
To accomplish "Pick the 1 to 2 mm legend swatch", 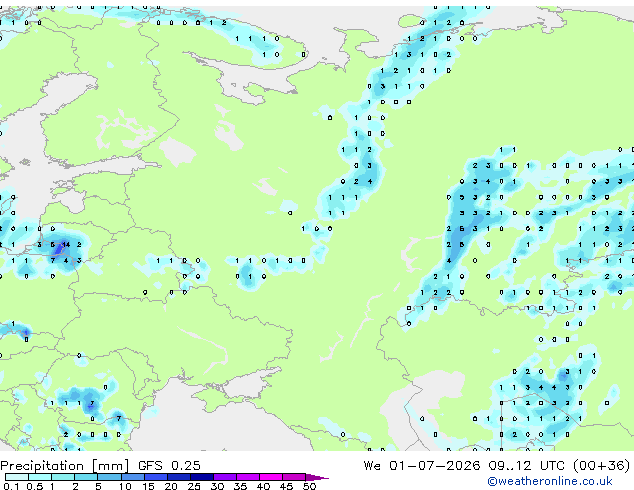I will pos(63,477).
